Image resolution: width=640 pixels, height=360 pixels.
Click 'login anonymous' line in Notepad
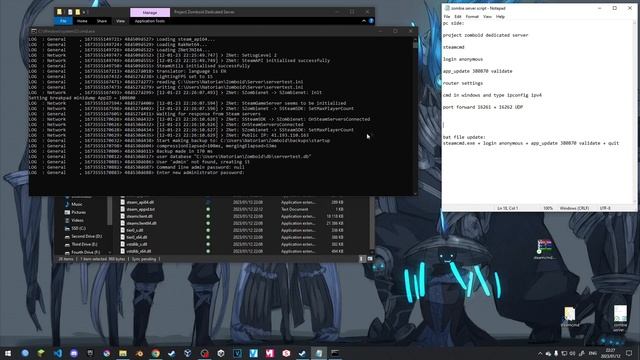coord(463,59)
